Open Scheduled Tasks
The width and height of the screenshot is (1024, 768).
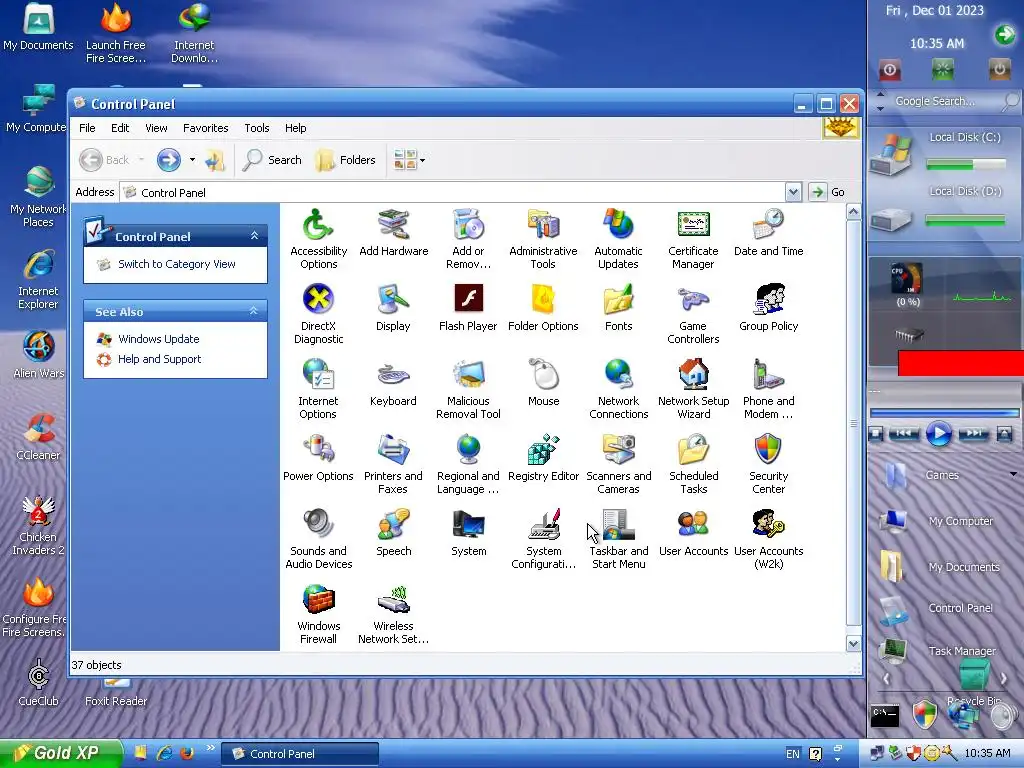click(x=693, y=464)
